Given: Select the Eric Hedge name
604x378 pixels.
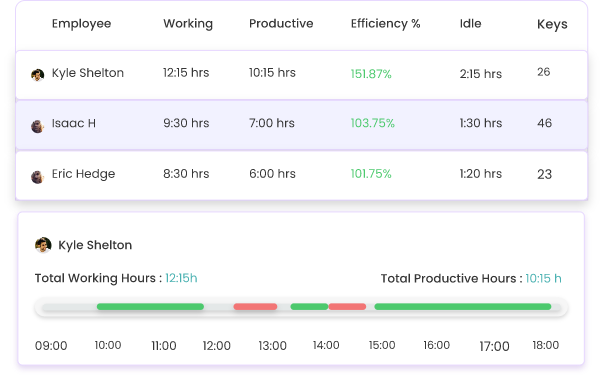Looking at the screenshot, I should point(83,174).
